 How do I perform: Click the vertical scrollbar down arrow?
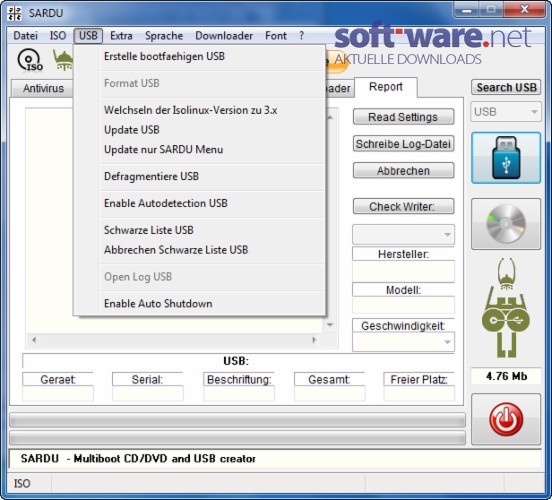330,325
